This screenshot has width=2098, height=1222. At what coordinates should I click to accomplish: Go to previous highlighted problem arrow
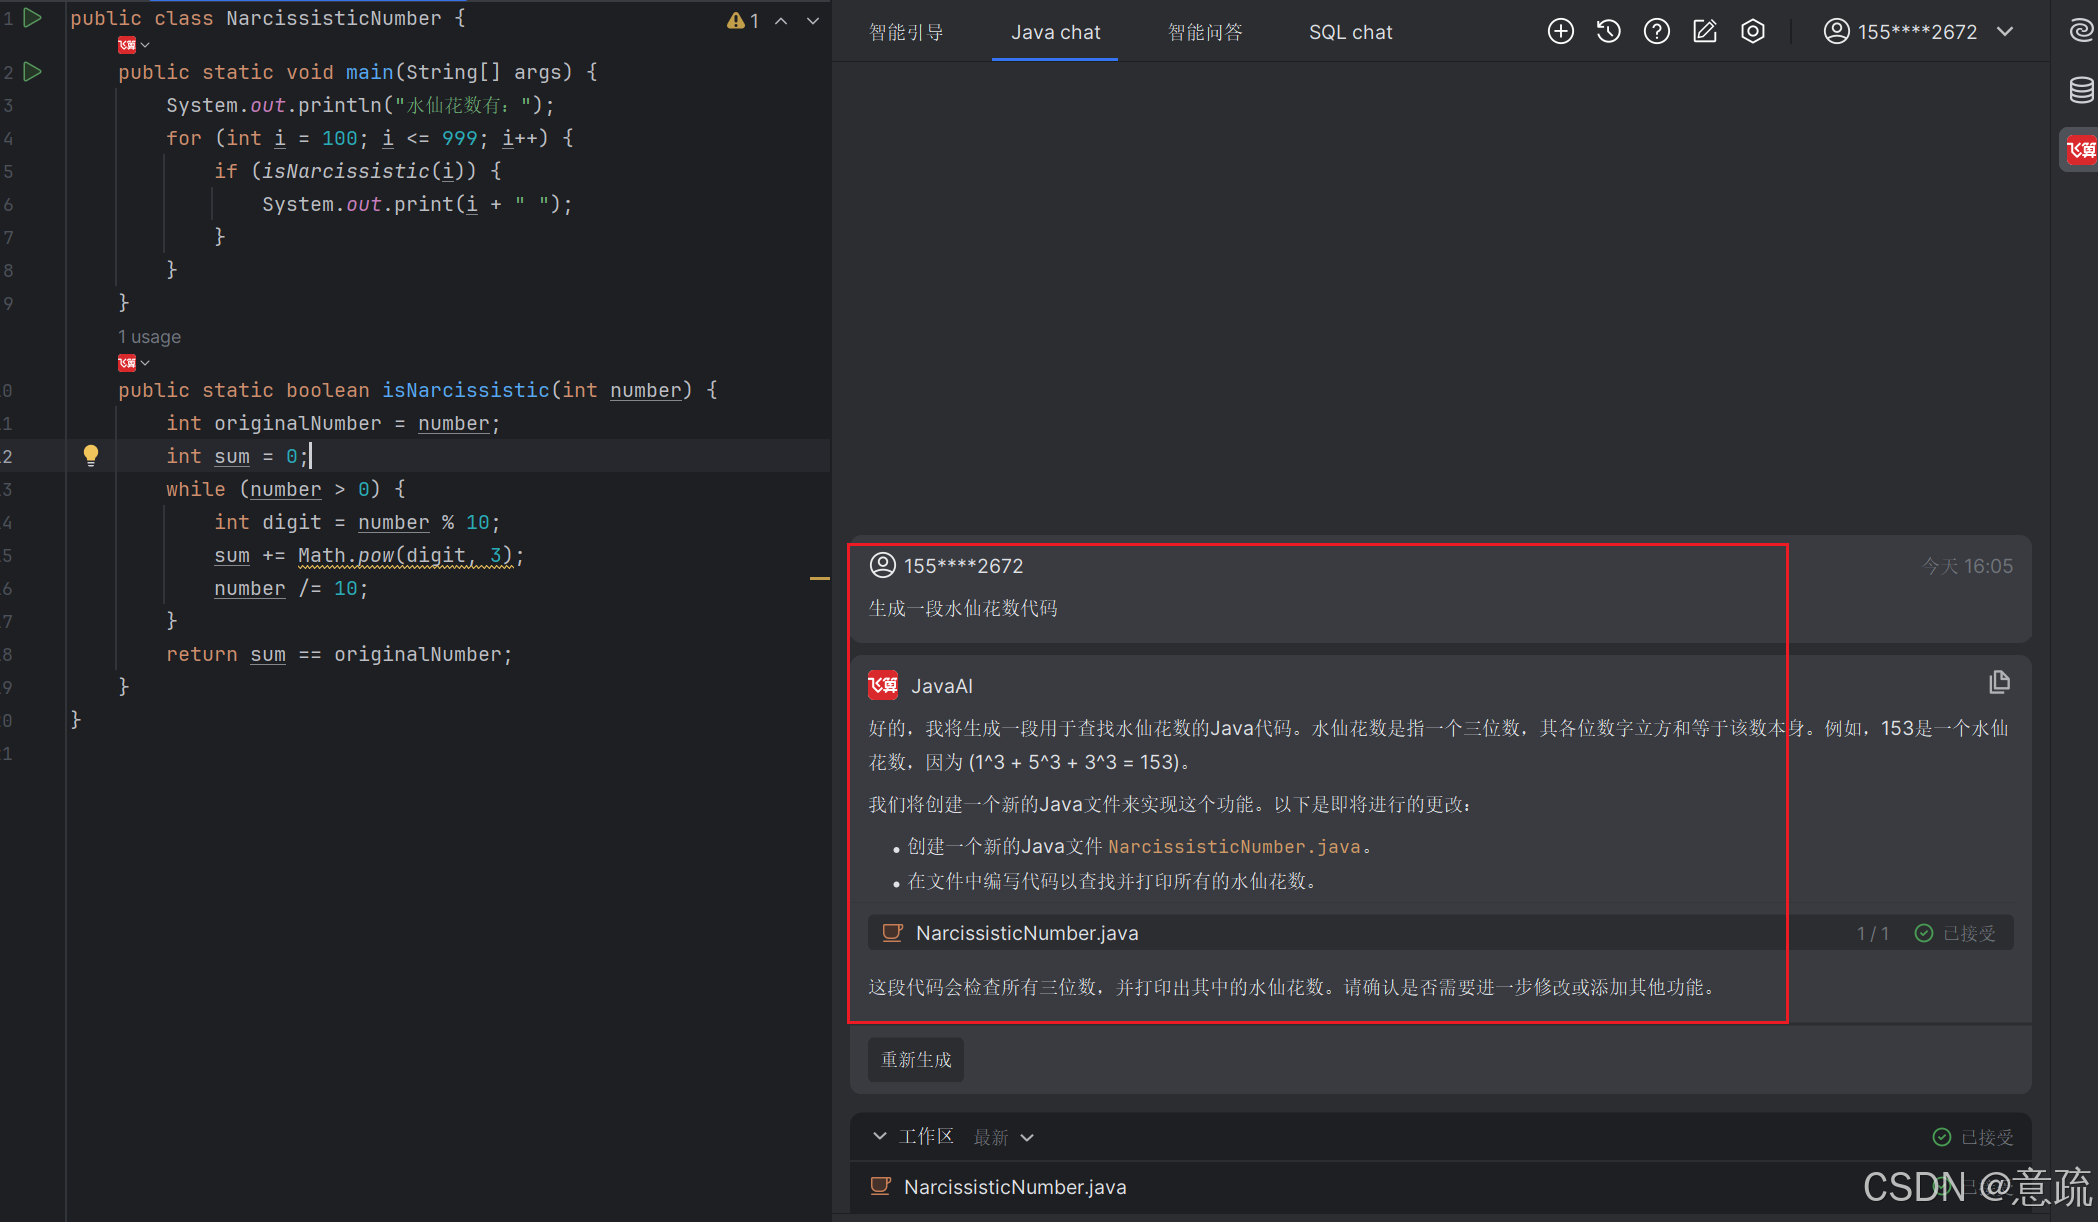click(x=781, y=20)
